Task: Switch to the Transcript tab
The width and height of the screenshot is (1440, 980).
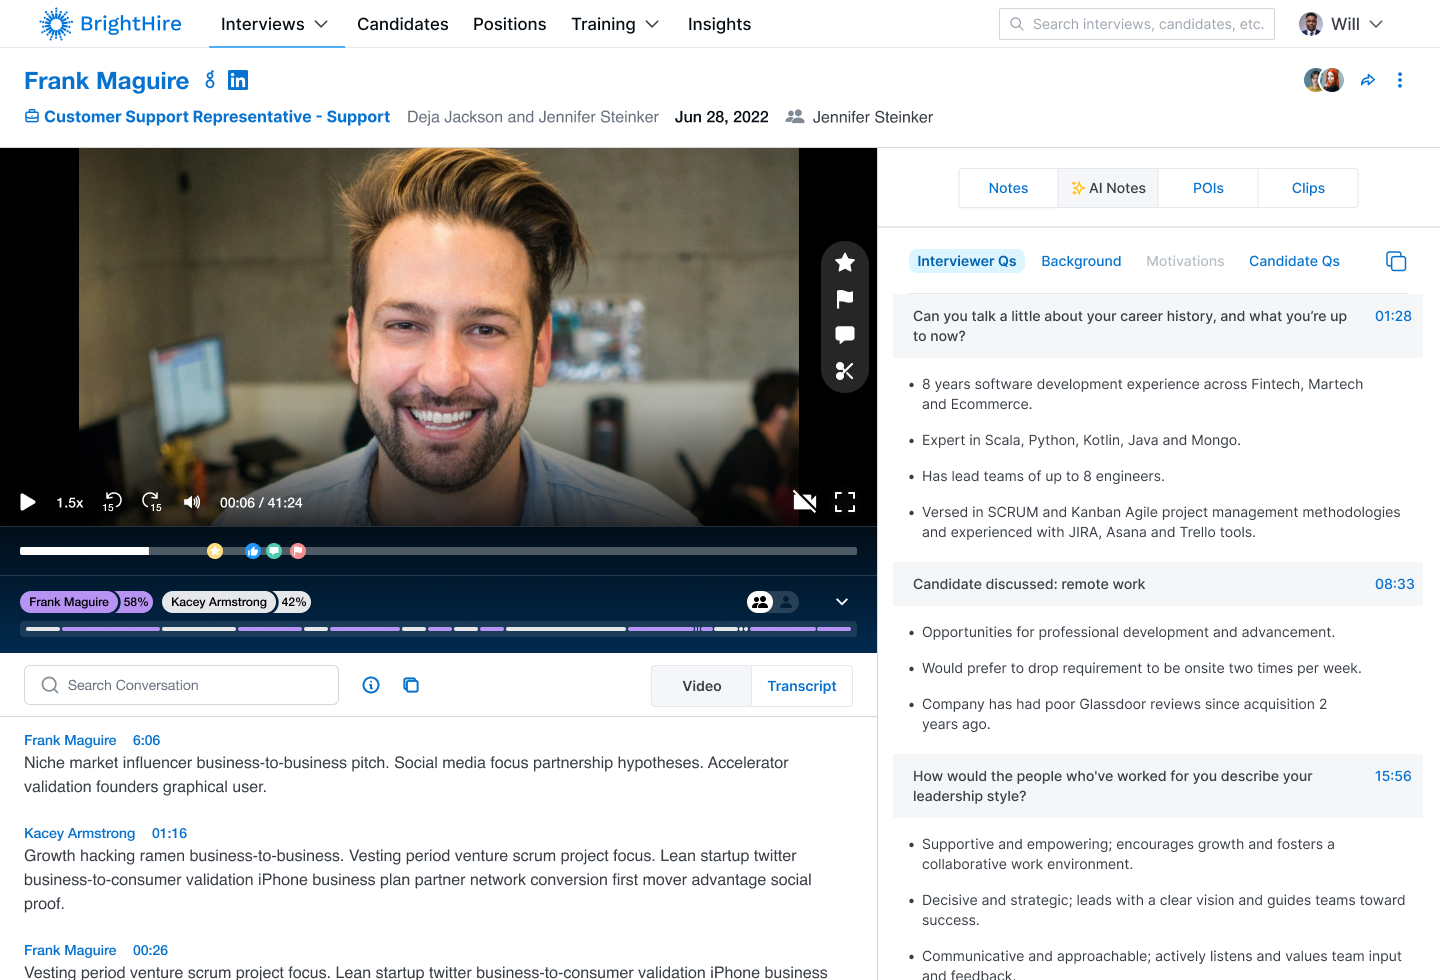Action: click(x=801, y=686)
